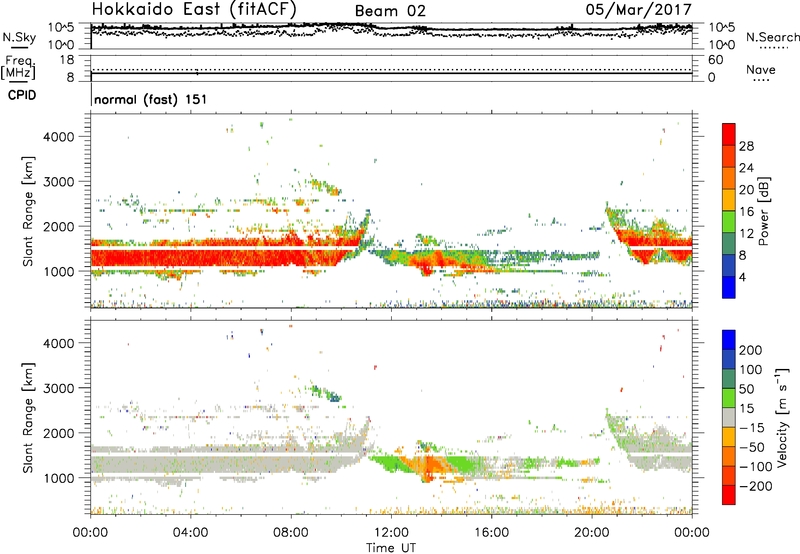The width and height of the screenshot is (800, 554).
Task: Click the 'Time UT' axis label
Action: (391, 548)
